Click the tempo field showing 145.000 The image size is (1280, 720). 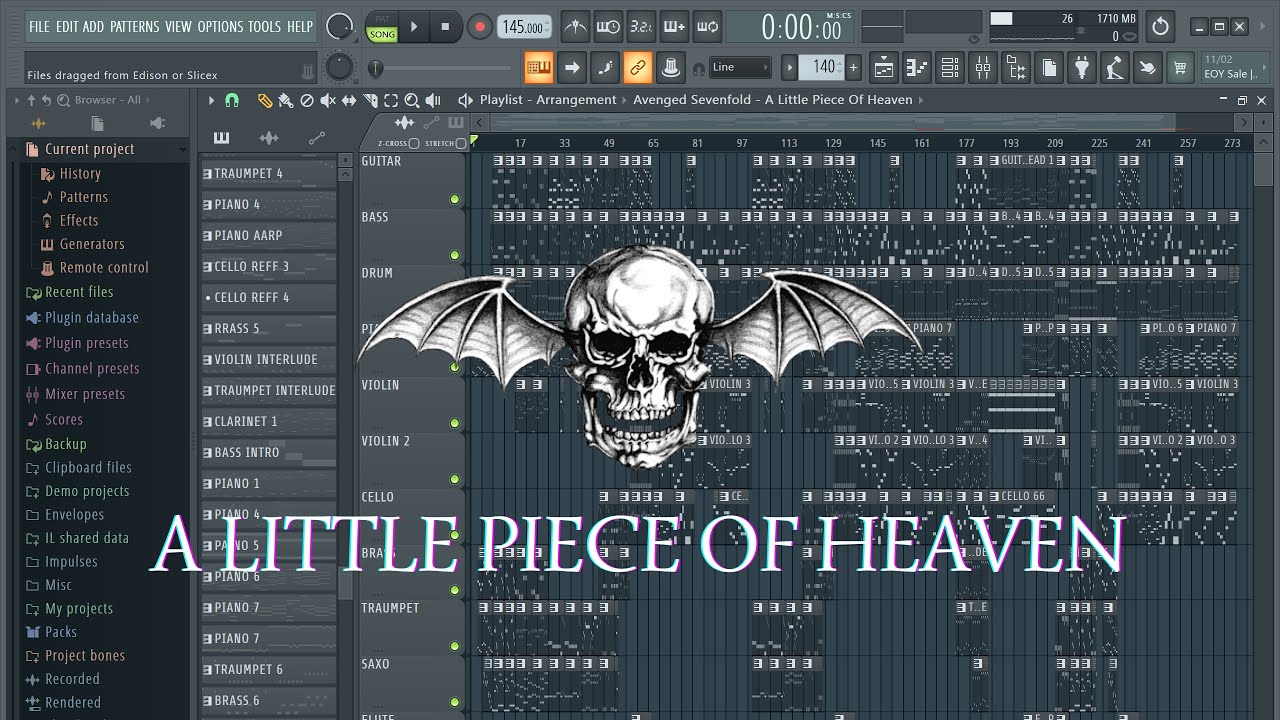(x=523, y=27)
